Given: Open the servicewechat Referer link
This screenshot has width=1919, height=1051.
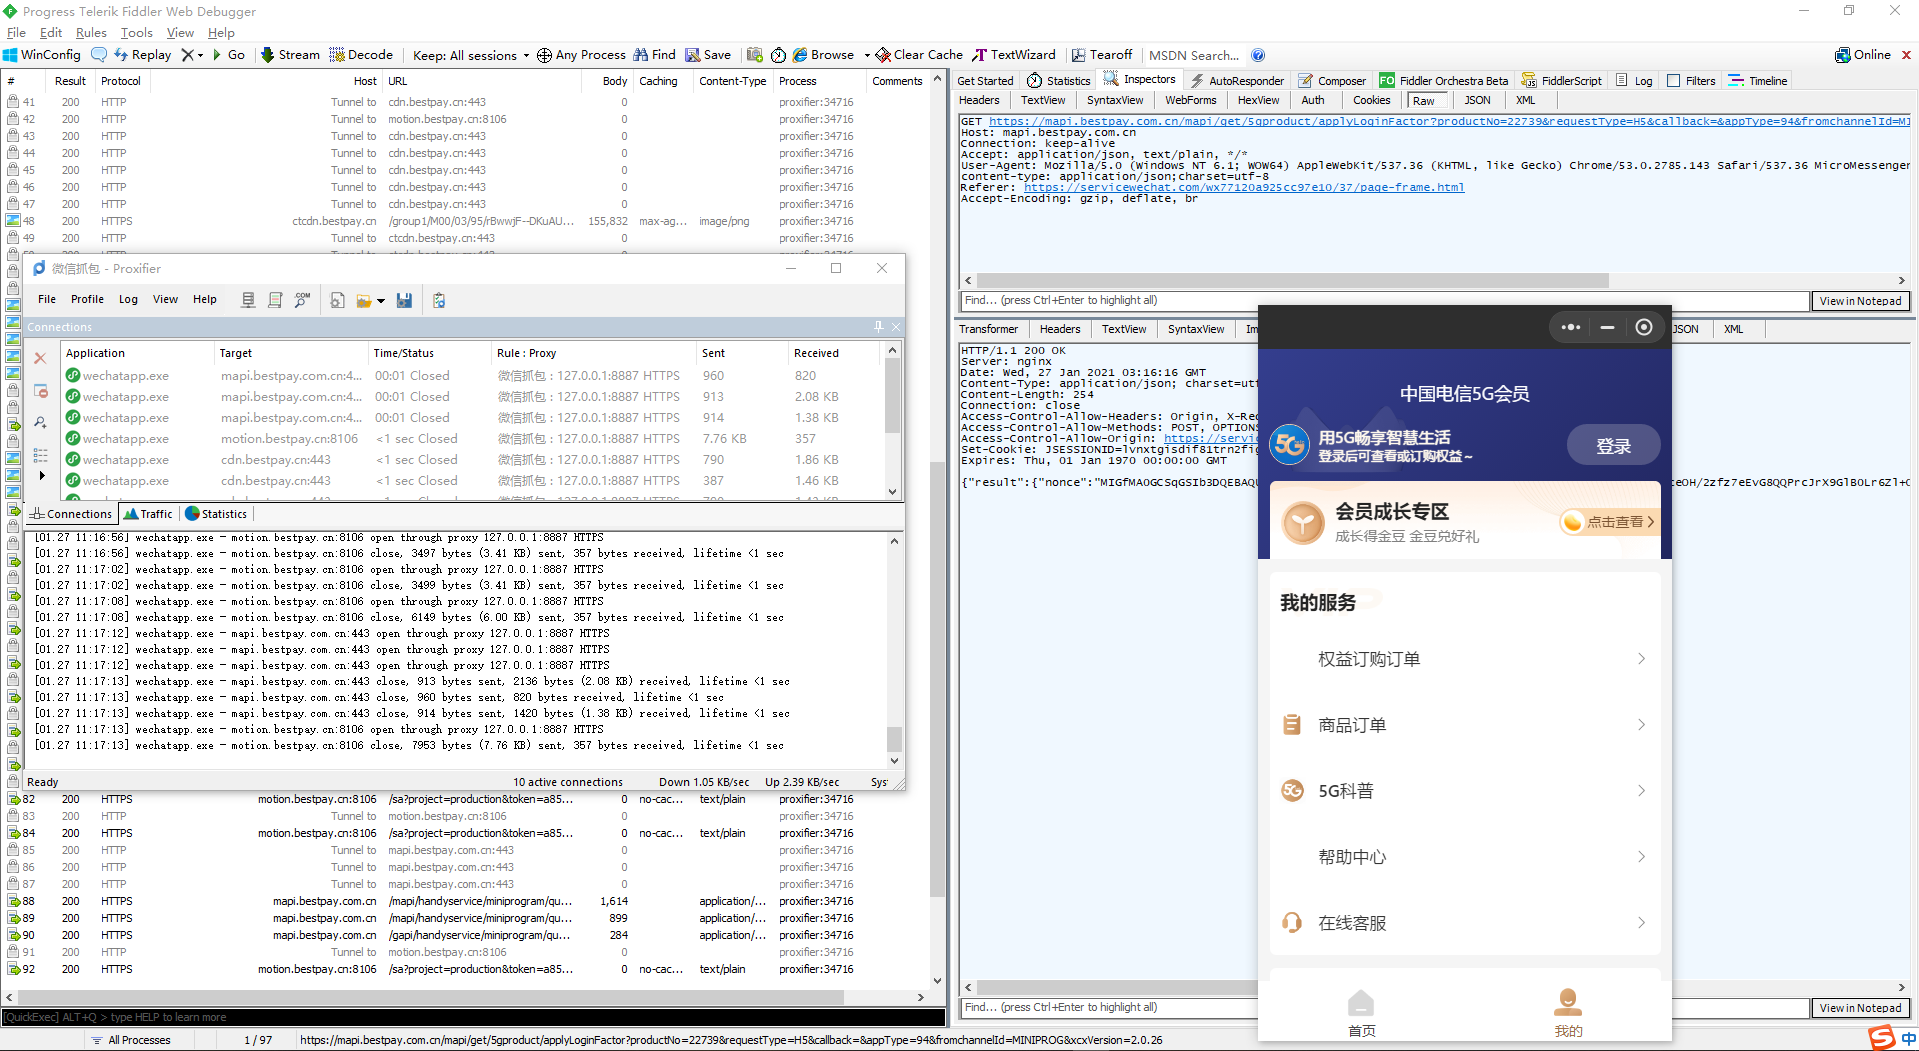Looking at the screenshot, I should [1244, 187].
